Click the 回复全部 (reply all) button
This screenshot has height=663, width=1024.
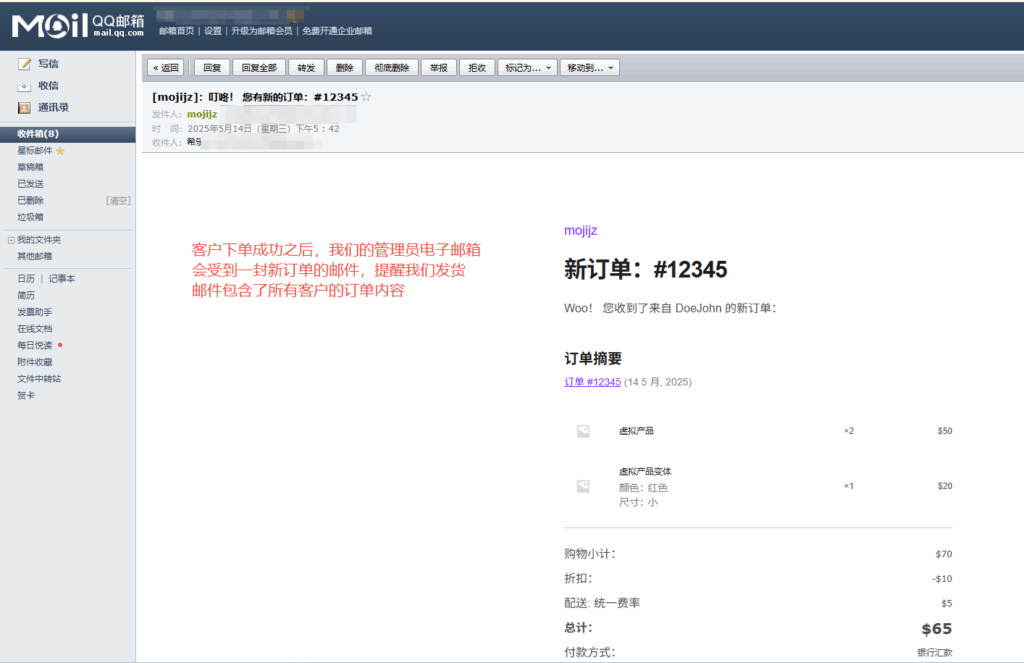pyautogui.click(x=259, y=68)
